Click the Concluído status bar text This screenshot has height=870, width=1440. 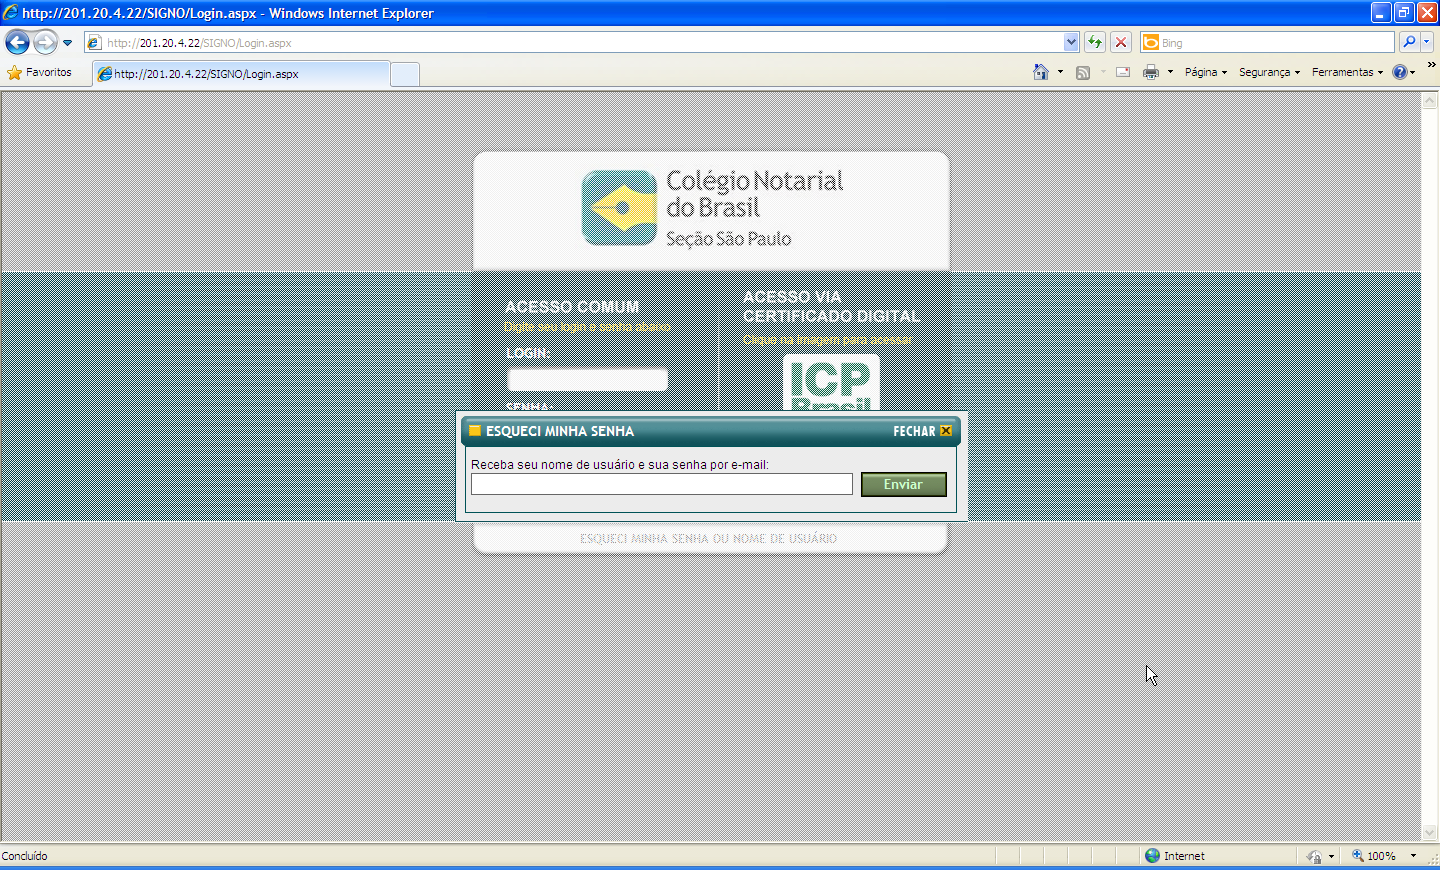coord(25,856)
